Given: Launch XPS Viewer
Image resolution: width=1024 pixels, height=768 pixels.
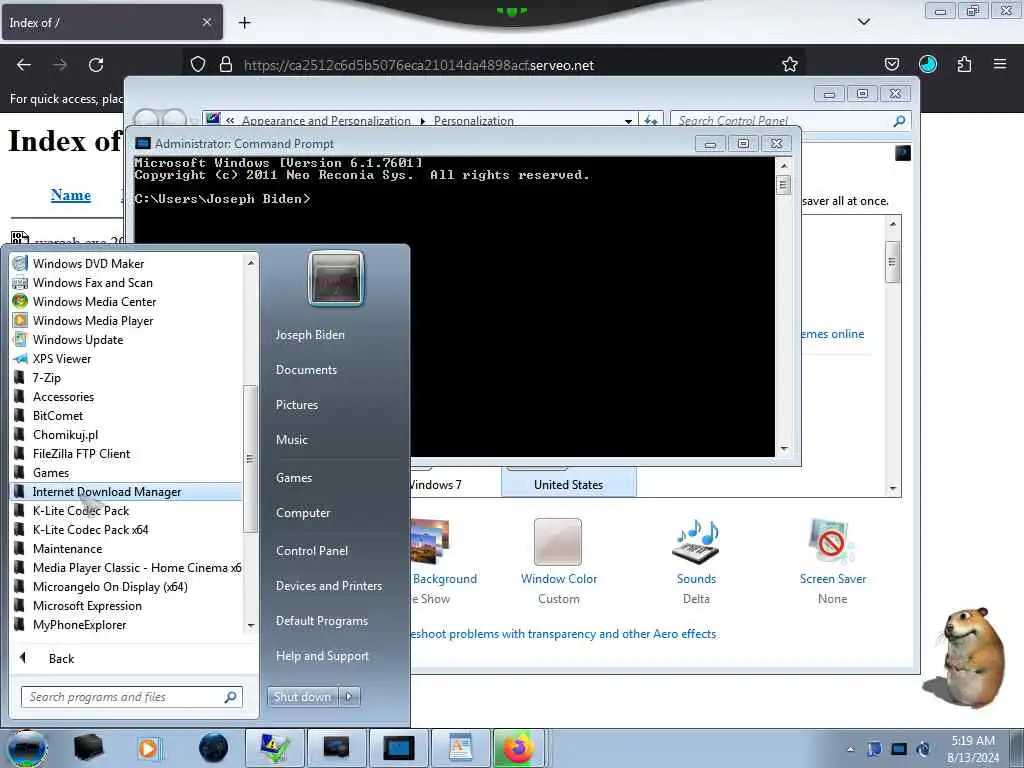Looking at the screenshot, I should tap(61, 359).
